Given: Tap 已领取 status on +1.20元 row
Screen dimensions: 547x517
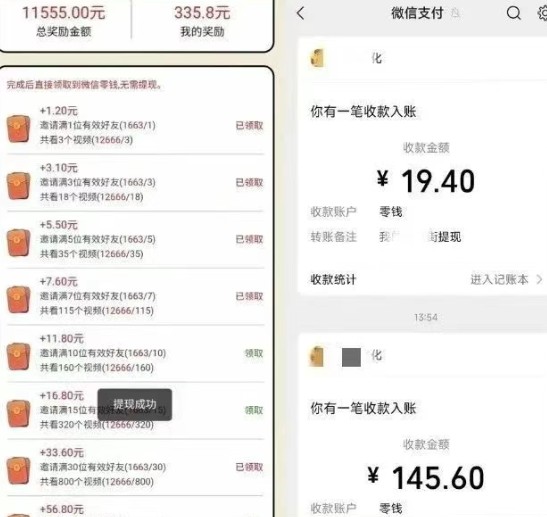Looking at the screenshot, I should pos(249,126).
